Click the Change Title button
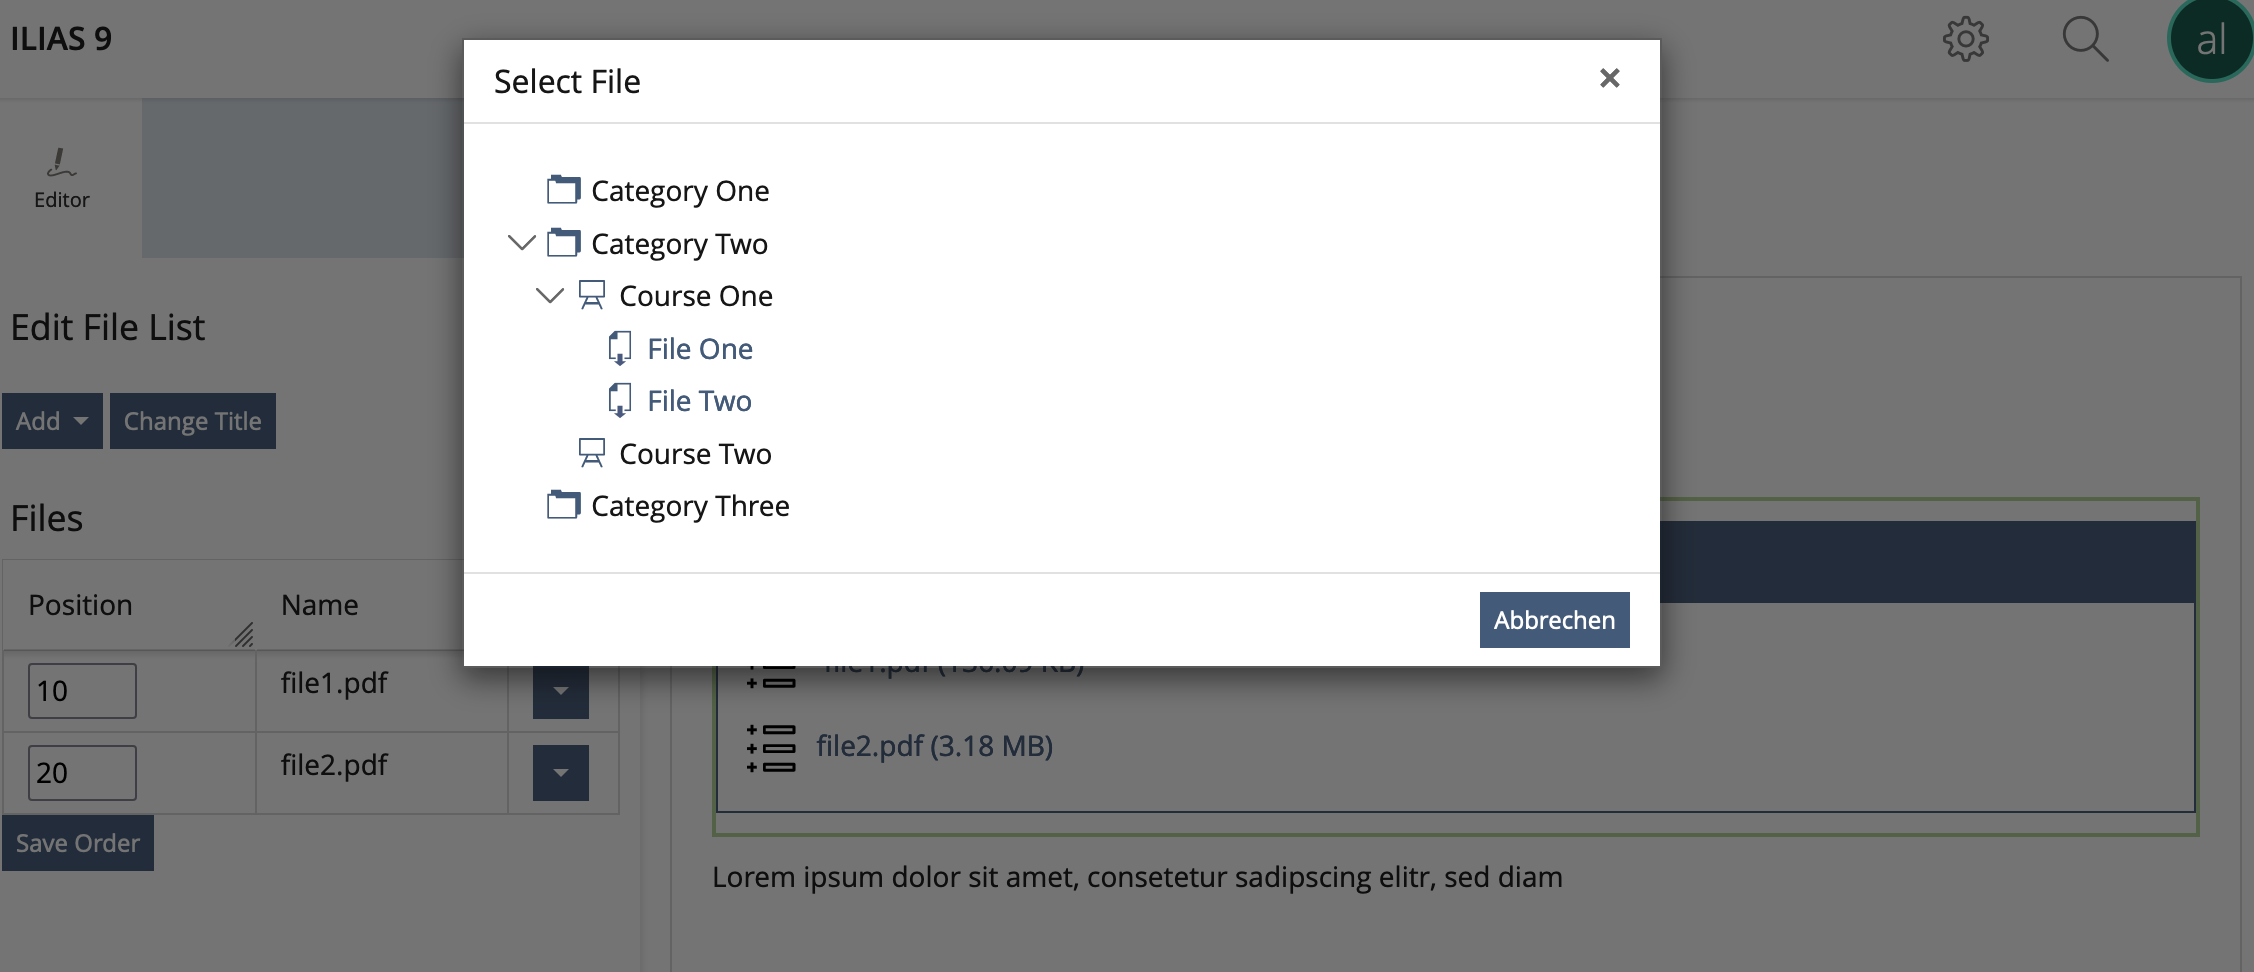 (192, 421)
